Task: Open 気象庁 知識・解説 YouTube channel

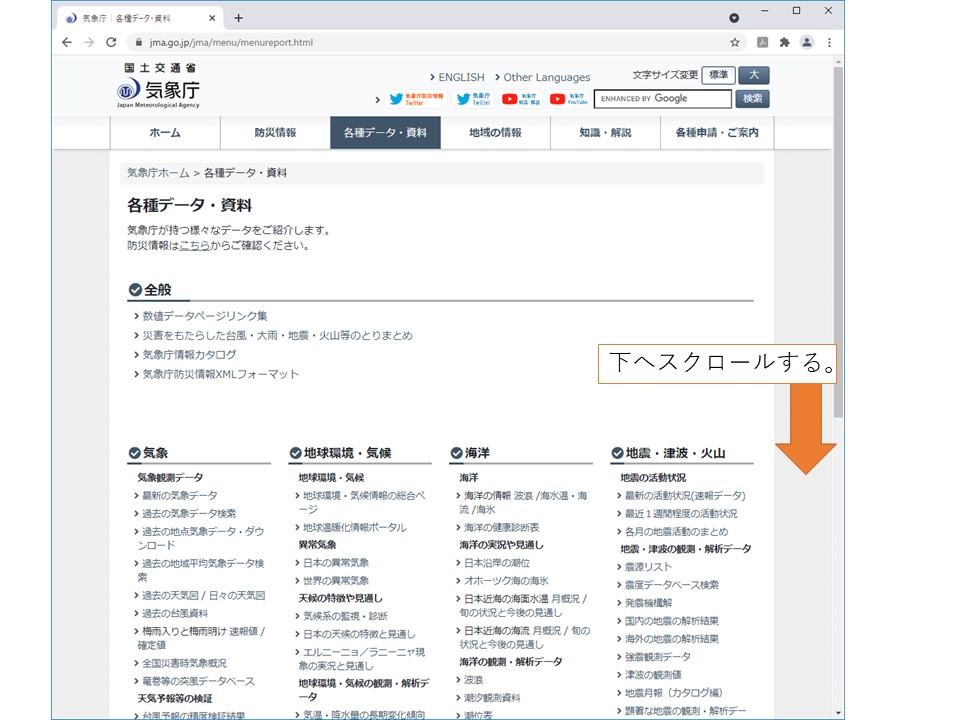Action: [x=520, y=99]
